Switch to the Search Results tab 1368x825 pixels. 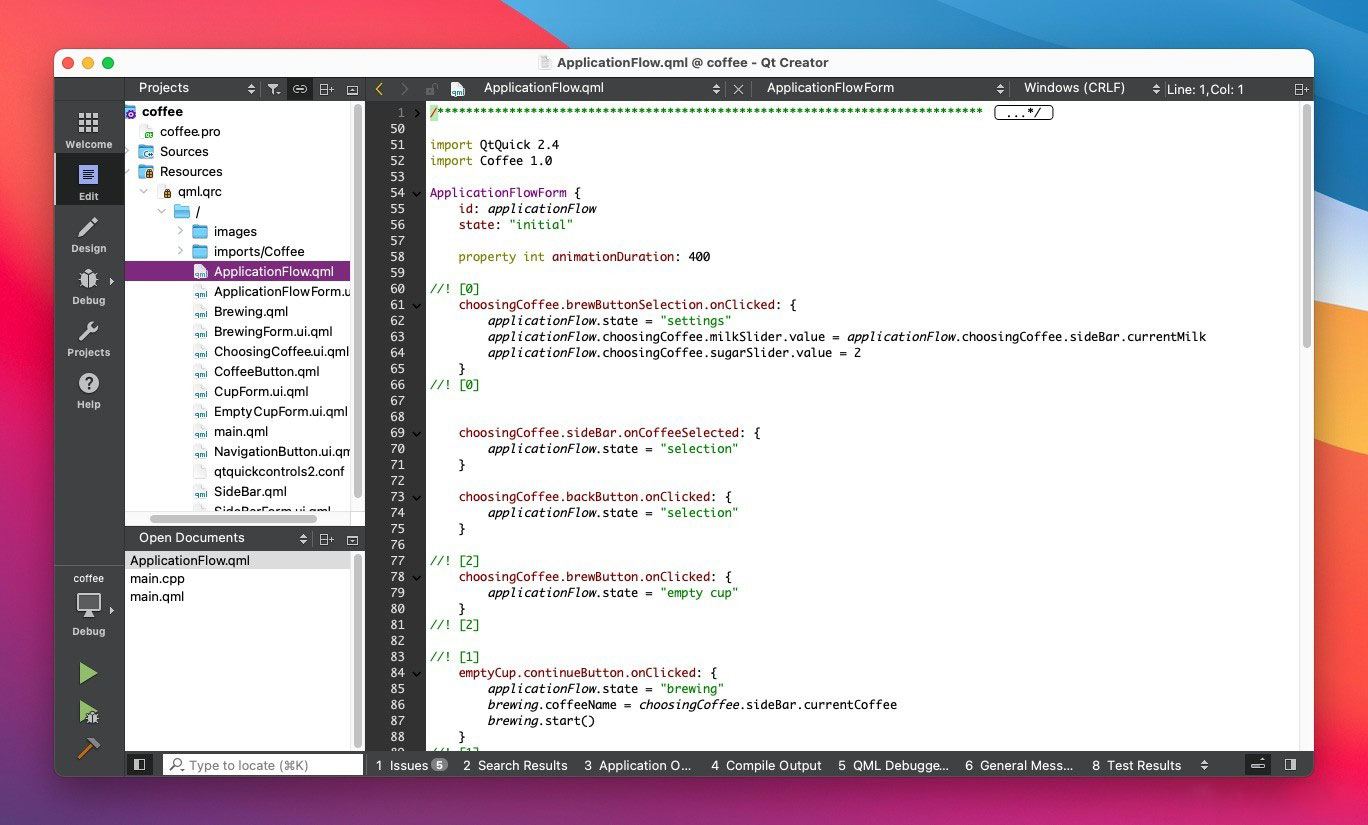(x=515, y=765)
